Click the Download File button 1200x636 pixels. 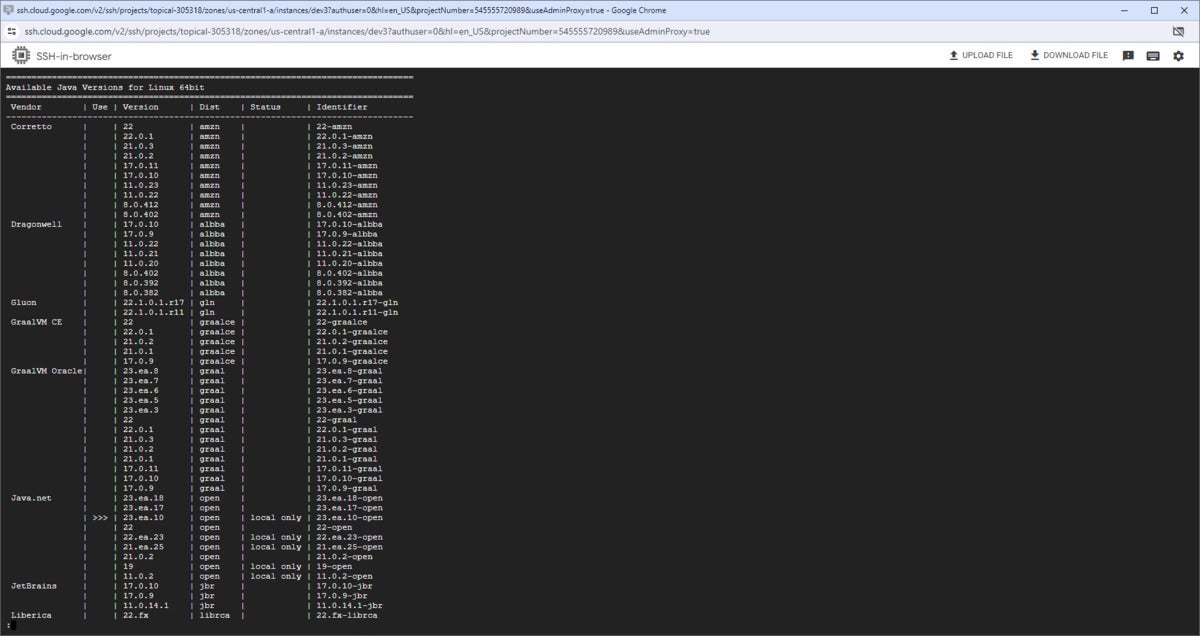tap(1069, 56)
